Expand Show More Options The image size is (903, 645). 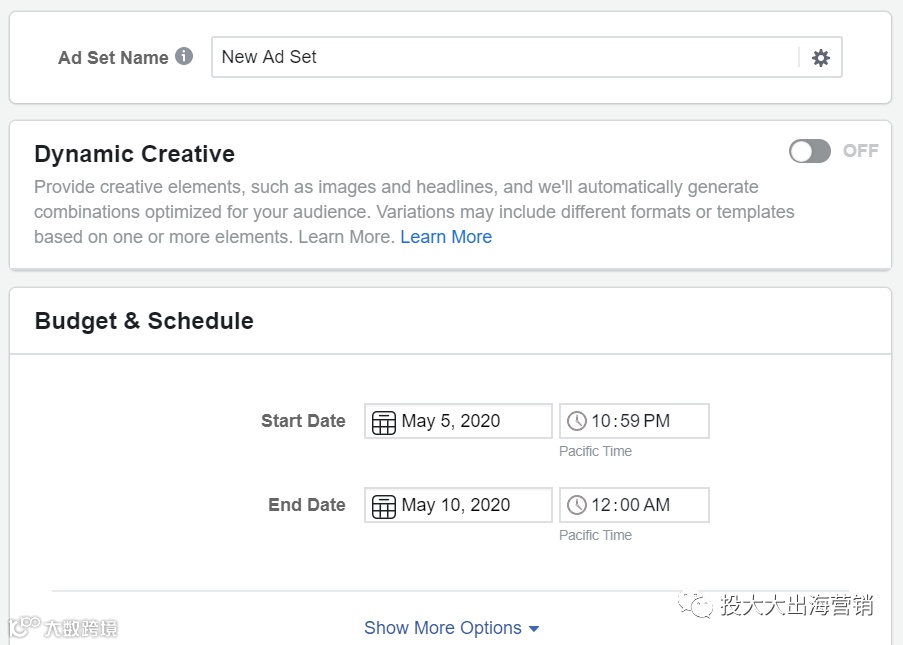(443, 628)
